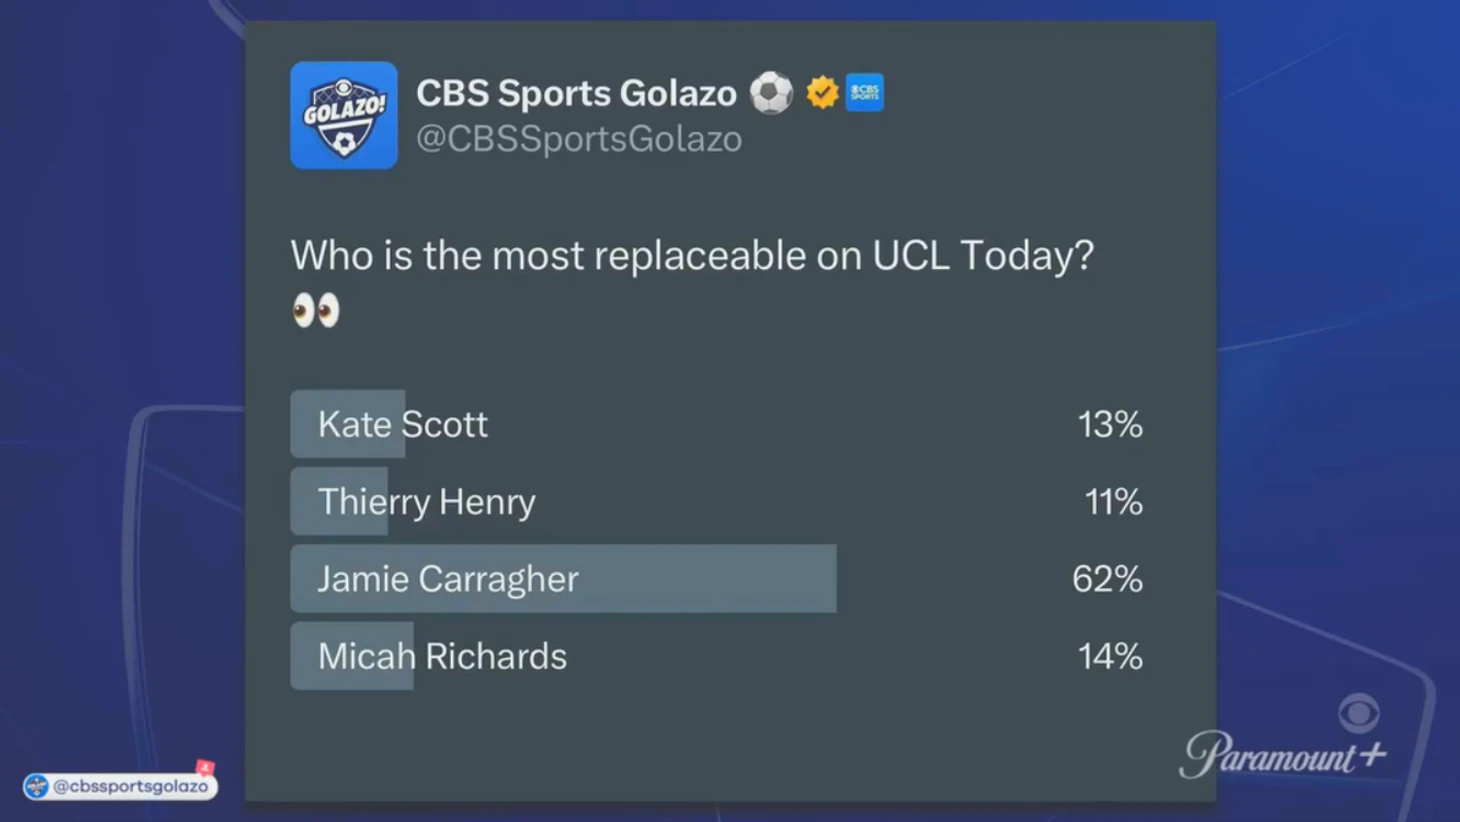Viewport: 1460px width, 822px height.
Task: Click the CBS eye logo
Action: coord(1358,713)
